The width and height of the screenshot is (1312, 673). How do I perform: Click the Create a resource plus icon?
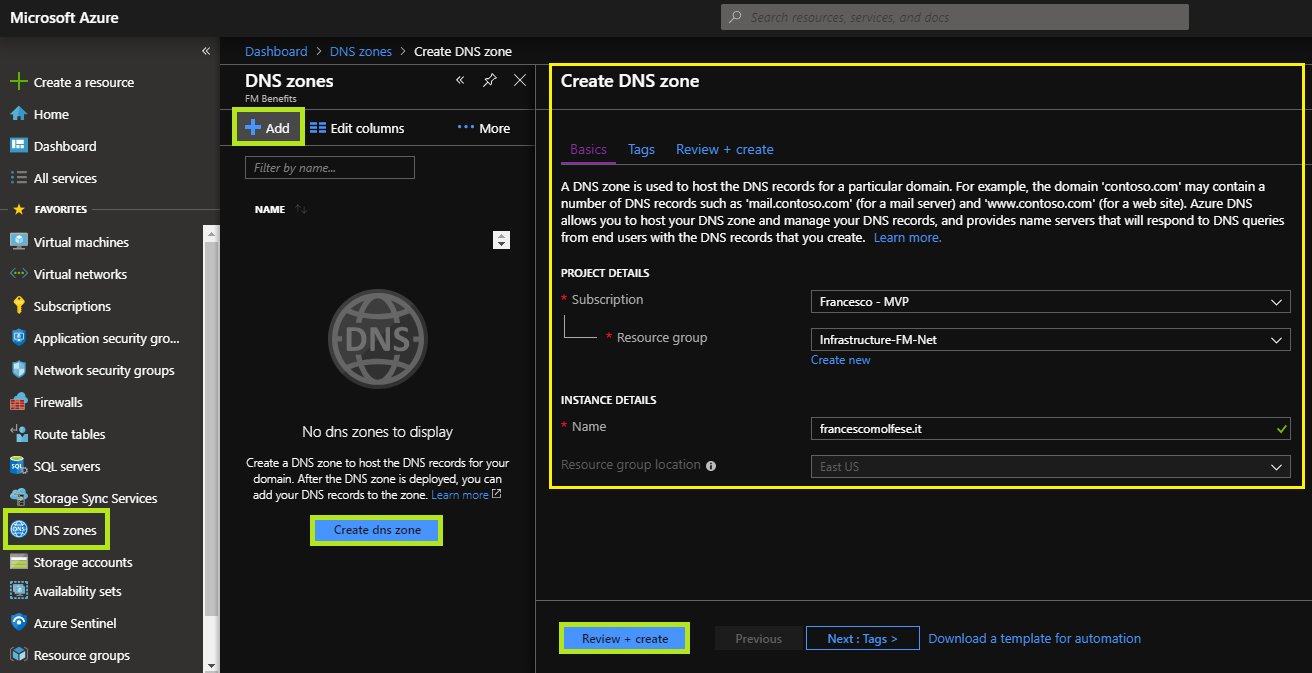[18, 82]
